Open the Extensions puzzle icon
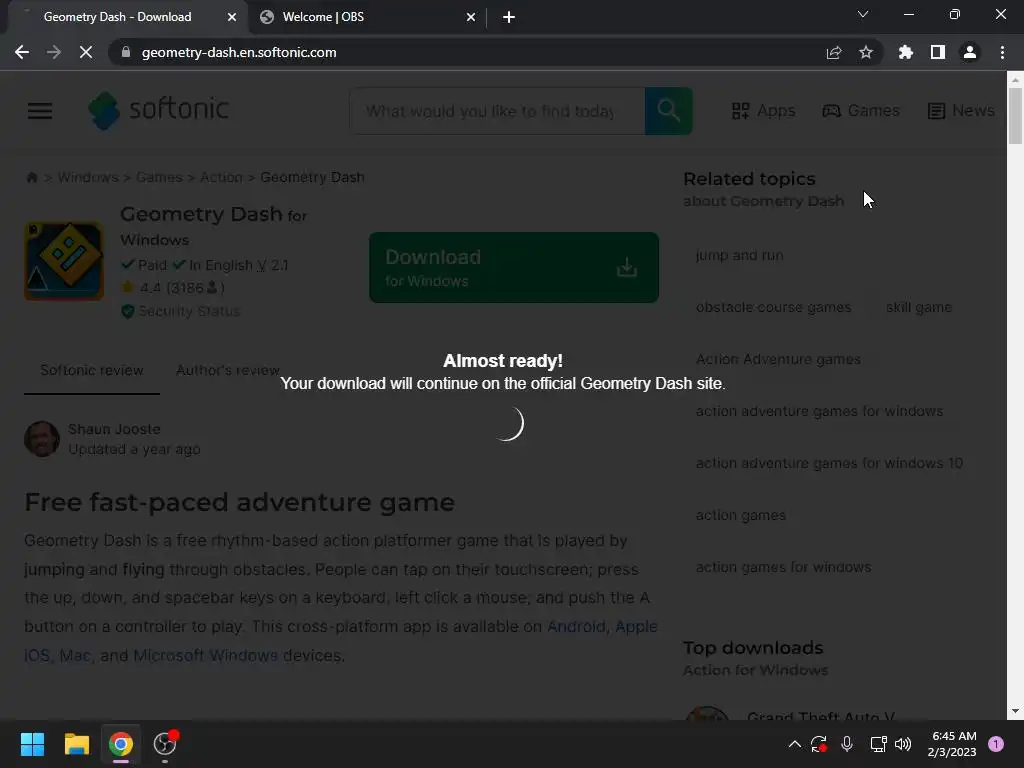1024x768 pixels. (906, 52)
